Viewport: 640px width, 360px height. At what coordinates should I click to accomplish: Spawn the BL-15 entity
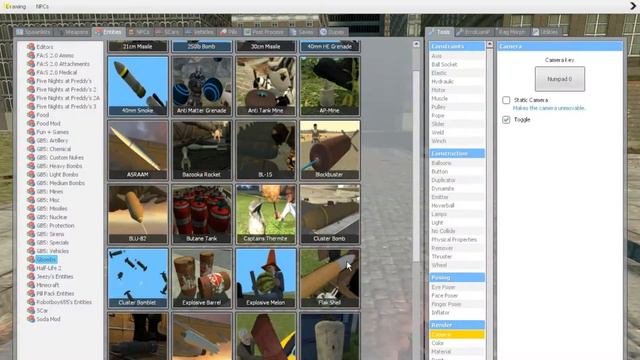click(266, 150)
